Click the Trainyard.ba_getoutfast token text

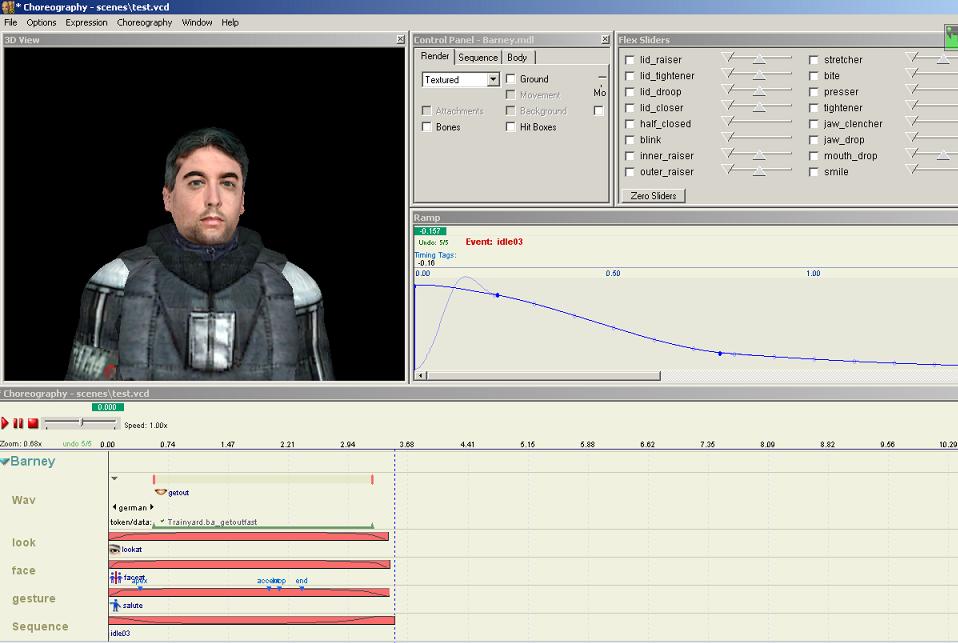(212, 522)
